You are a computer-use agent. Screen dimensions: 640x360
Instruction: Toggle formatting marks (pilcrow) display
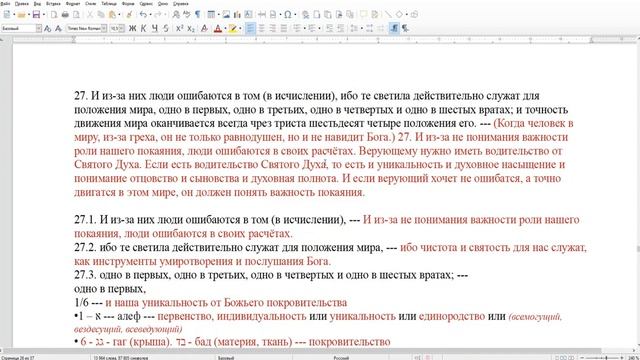(198, 15)
